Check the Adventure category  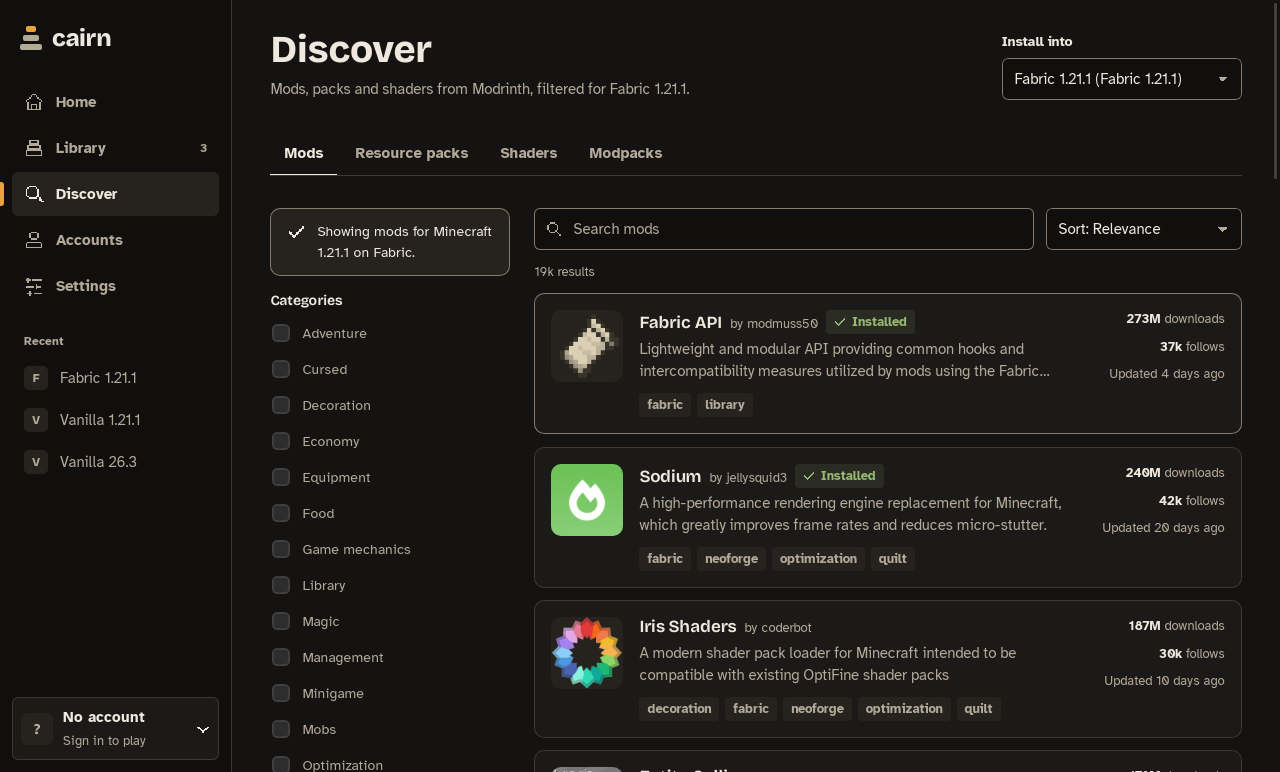[x=281, y=333]
